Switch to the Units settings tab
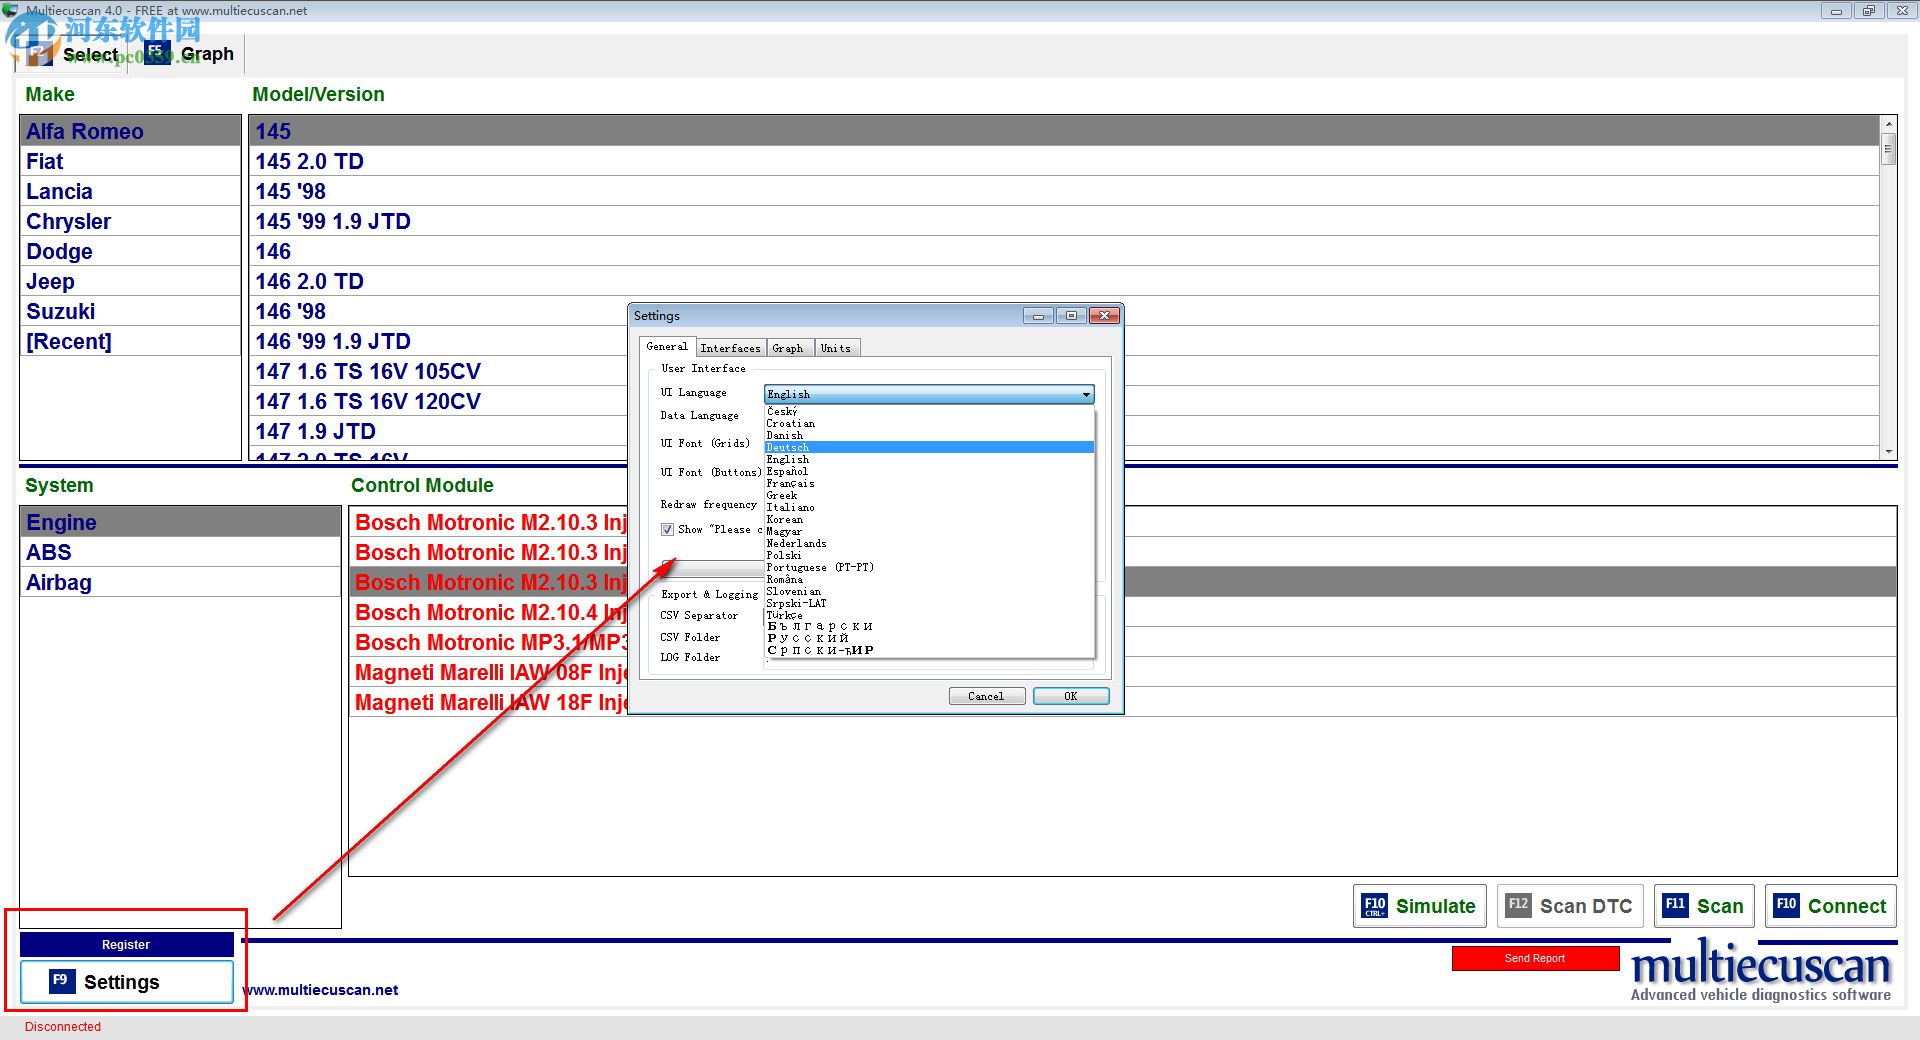Screen dimensions: 1920x1040 point(836,348)
